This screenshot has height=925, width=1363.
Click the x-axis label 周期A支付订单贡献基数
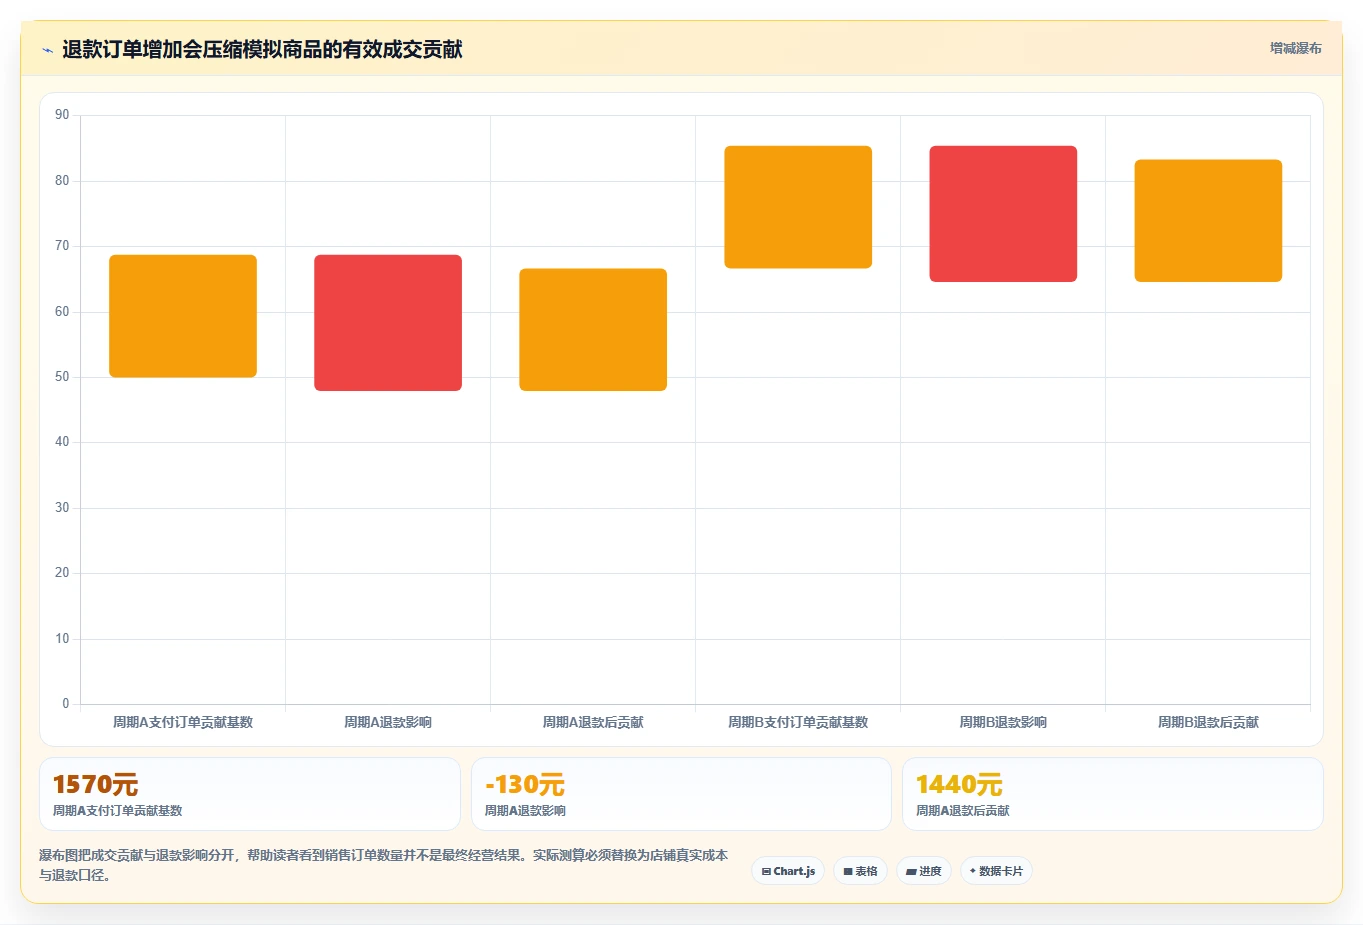point(183,722)
